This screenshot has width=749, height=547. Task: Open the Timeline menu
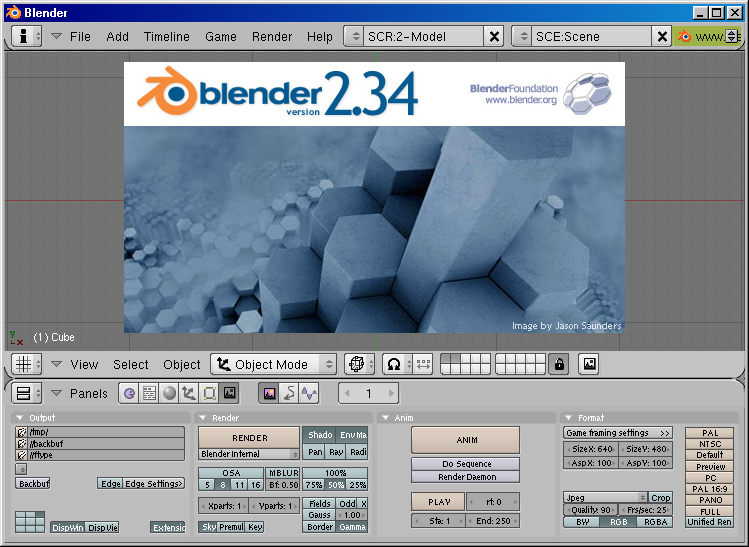(x=166, y=37)
